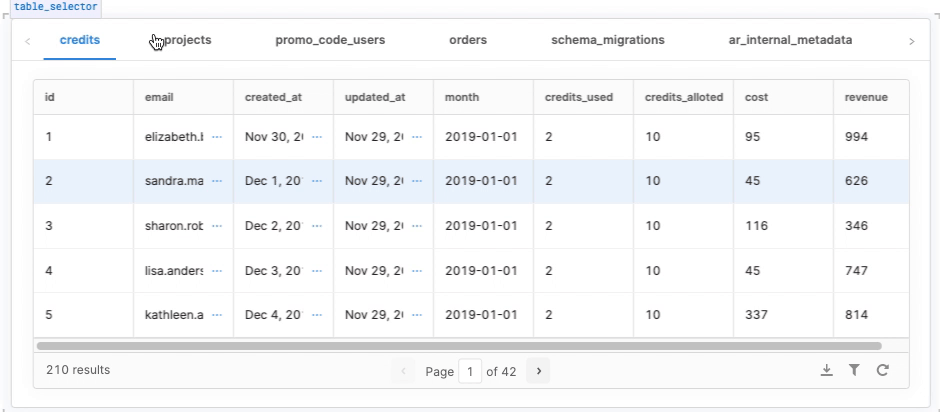Switch to the projects tab
Image resolution: width=940 pixels, height=412 pixels.
click(187, 41)
